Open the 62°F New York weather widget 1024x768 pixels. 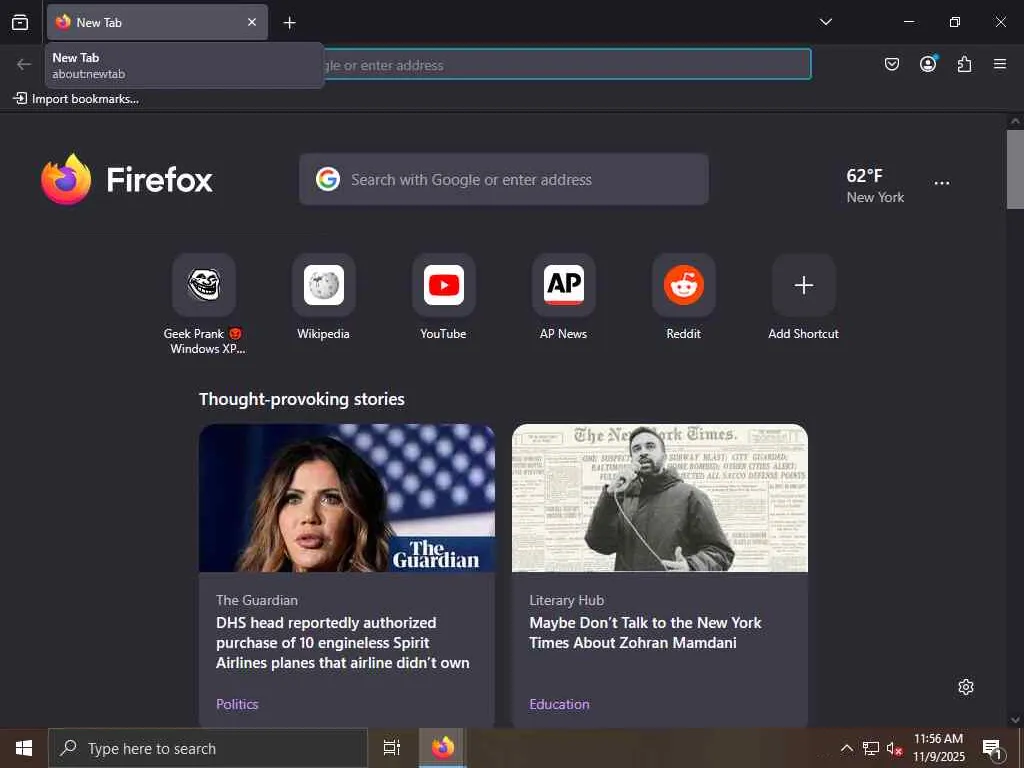click(875, 185)
